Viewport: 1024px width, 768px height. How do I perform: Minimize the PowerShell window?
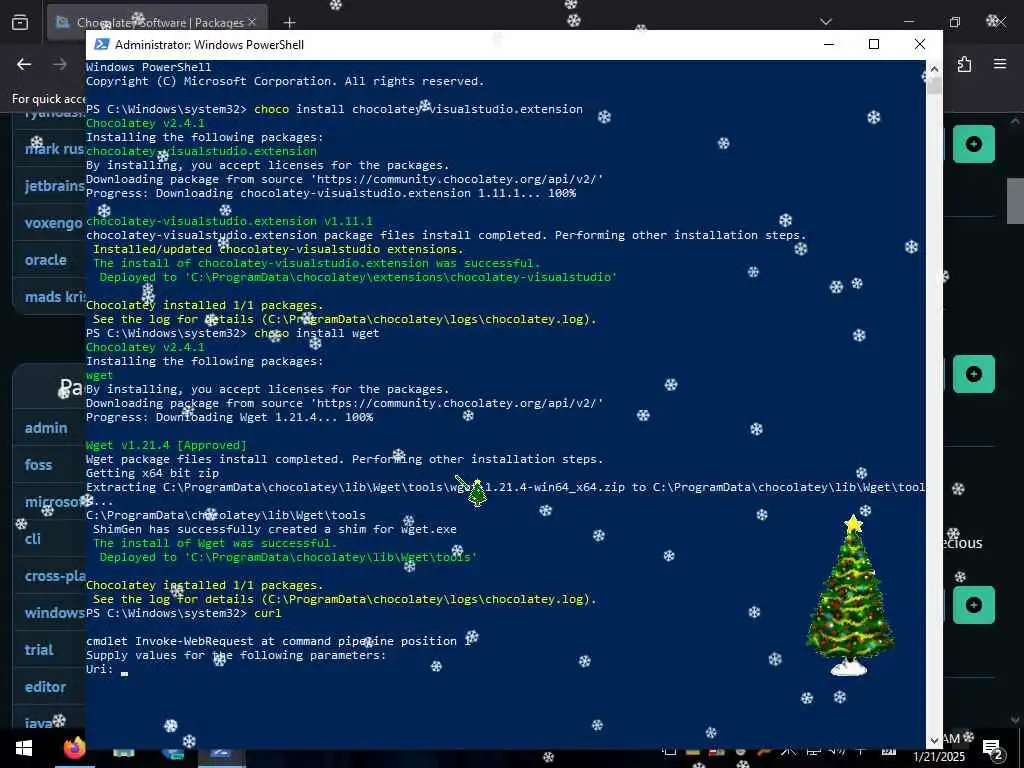[829, 44]
